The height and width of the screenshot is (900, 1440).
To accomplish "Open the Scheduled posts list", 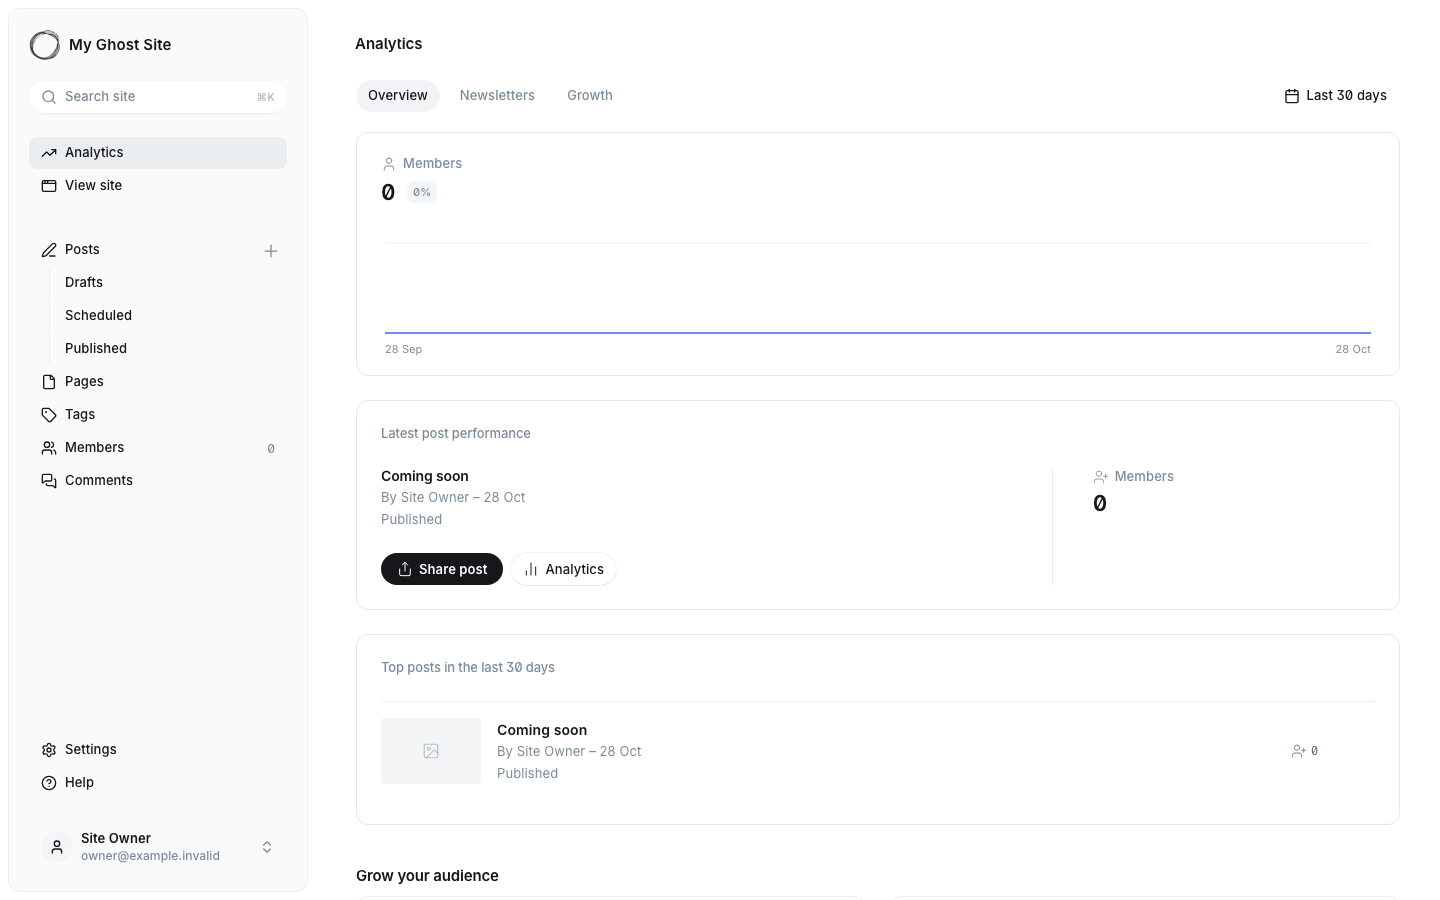I will pos(98,316).
